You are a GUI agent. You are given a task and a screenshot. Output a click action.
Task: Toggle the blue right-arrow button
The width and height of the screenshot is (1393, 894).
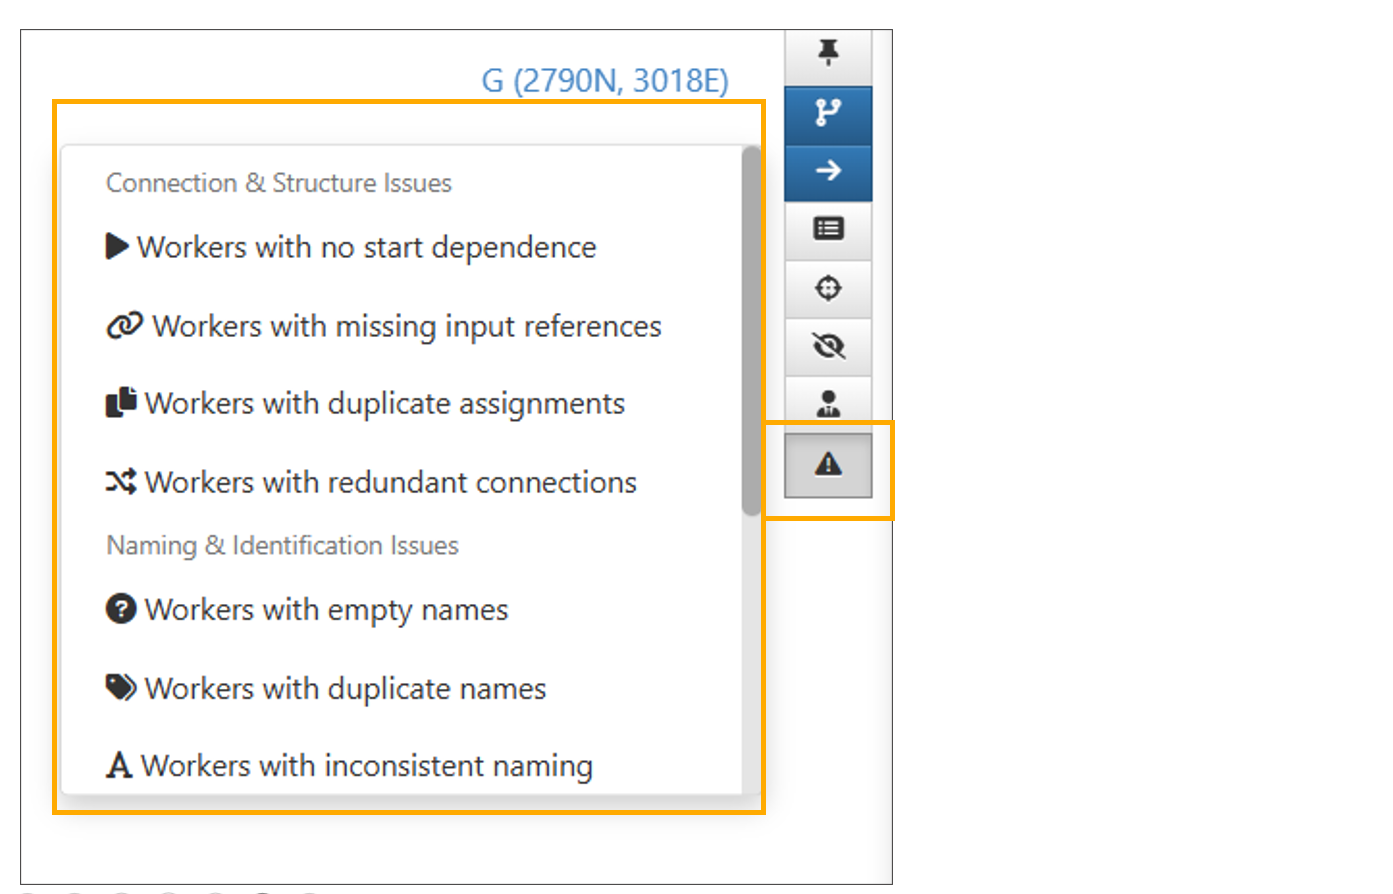point(828,171)
